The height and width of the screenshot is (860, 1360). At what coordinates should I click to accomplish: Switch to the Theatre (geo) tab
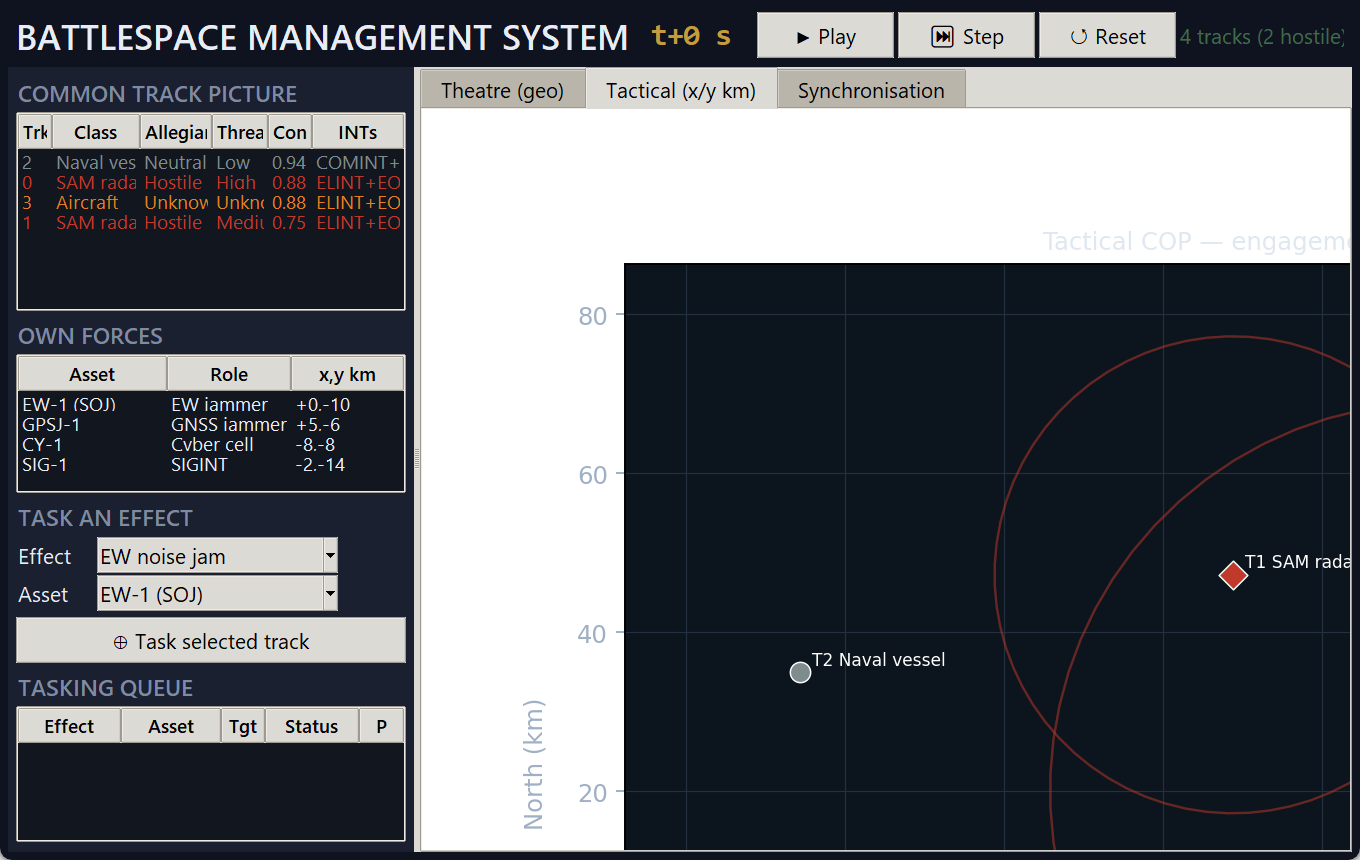click(x=502, y=90)
